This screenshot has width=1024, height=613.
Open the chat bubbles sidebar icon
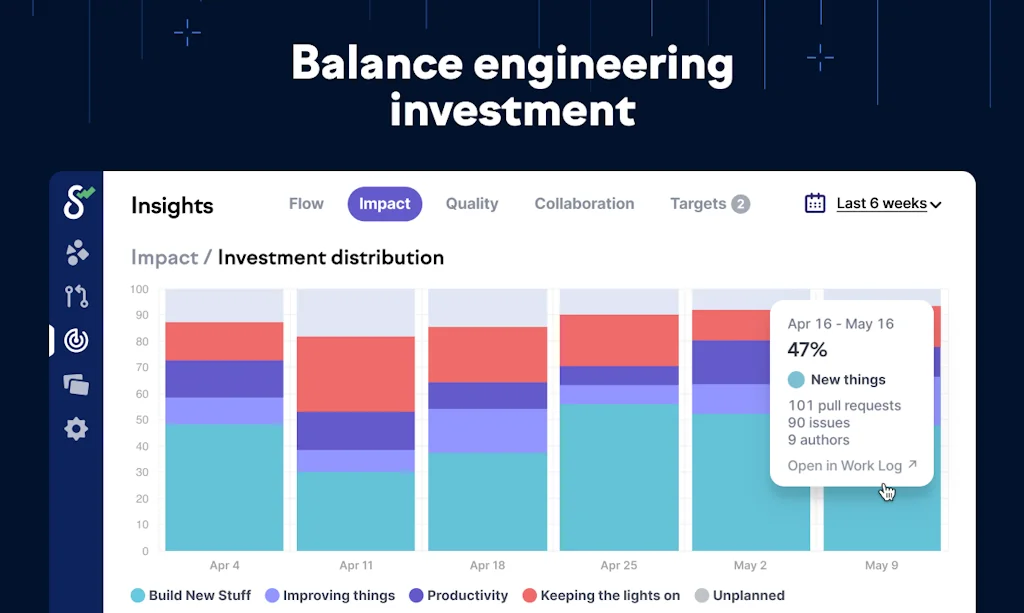coord(77,384)
